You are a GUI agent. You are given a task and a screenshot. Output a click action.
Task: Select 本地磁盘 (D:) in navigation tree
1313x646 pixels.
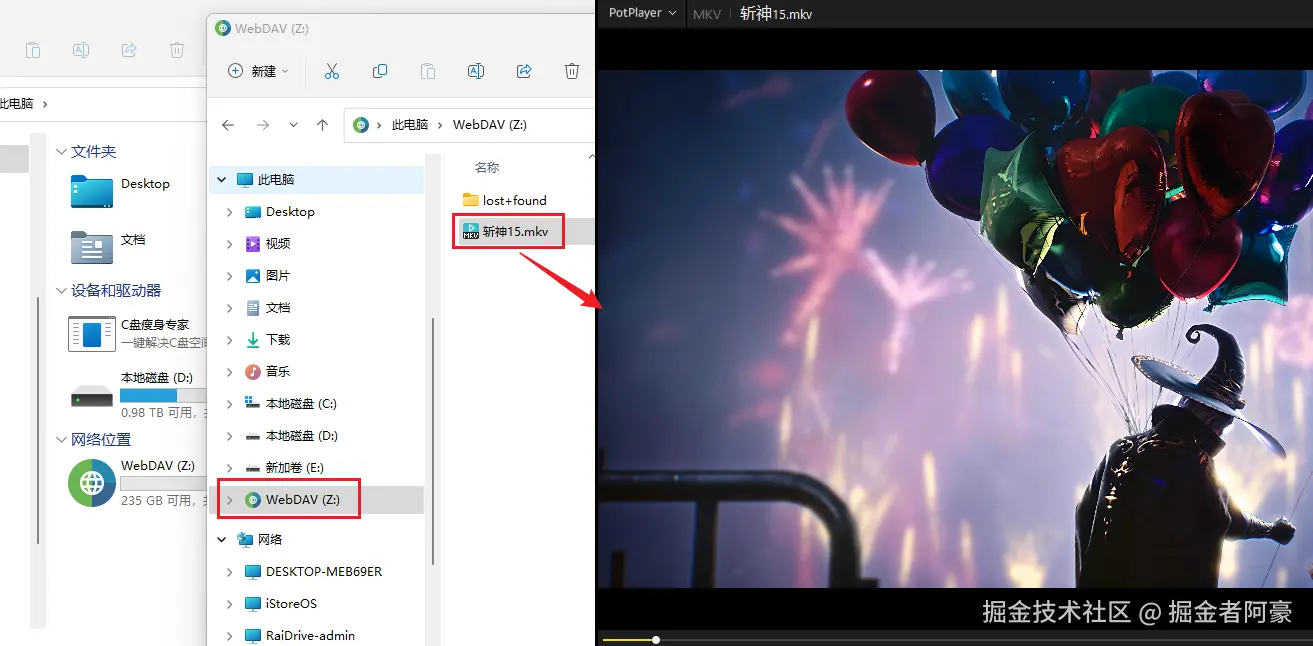(301, 436)
